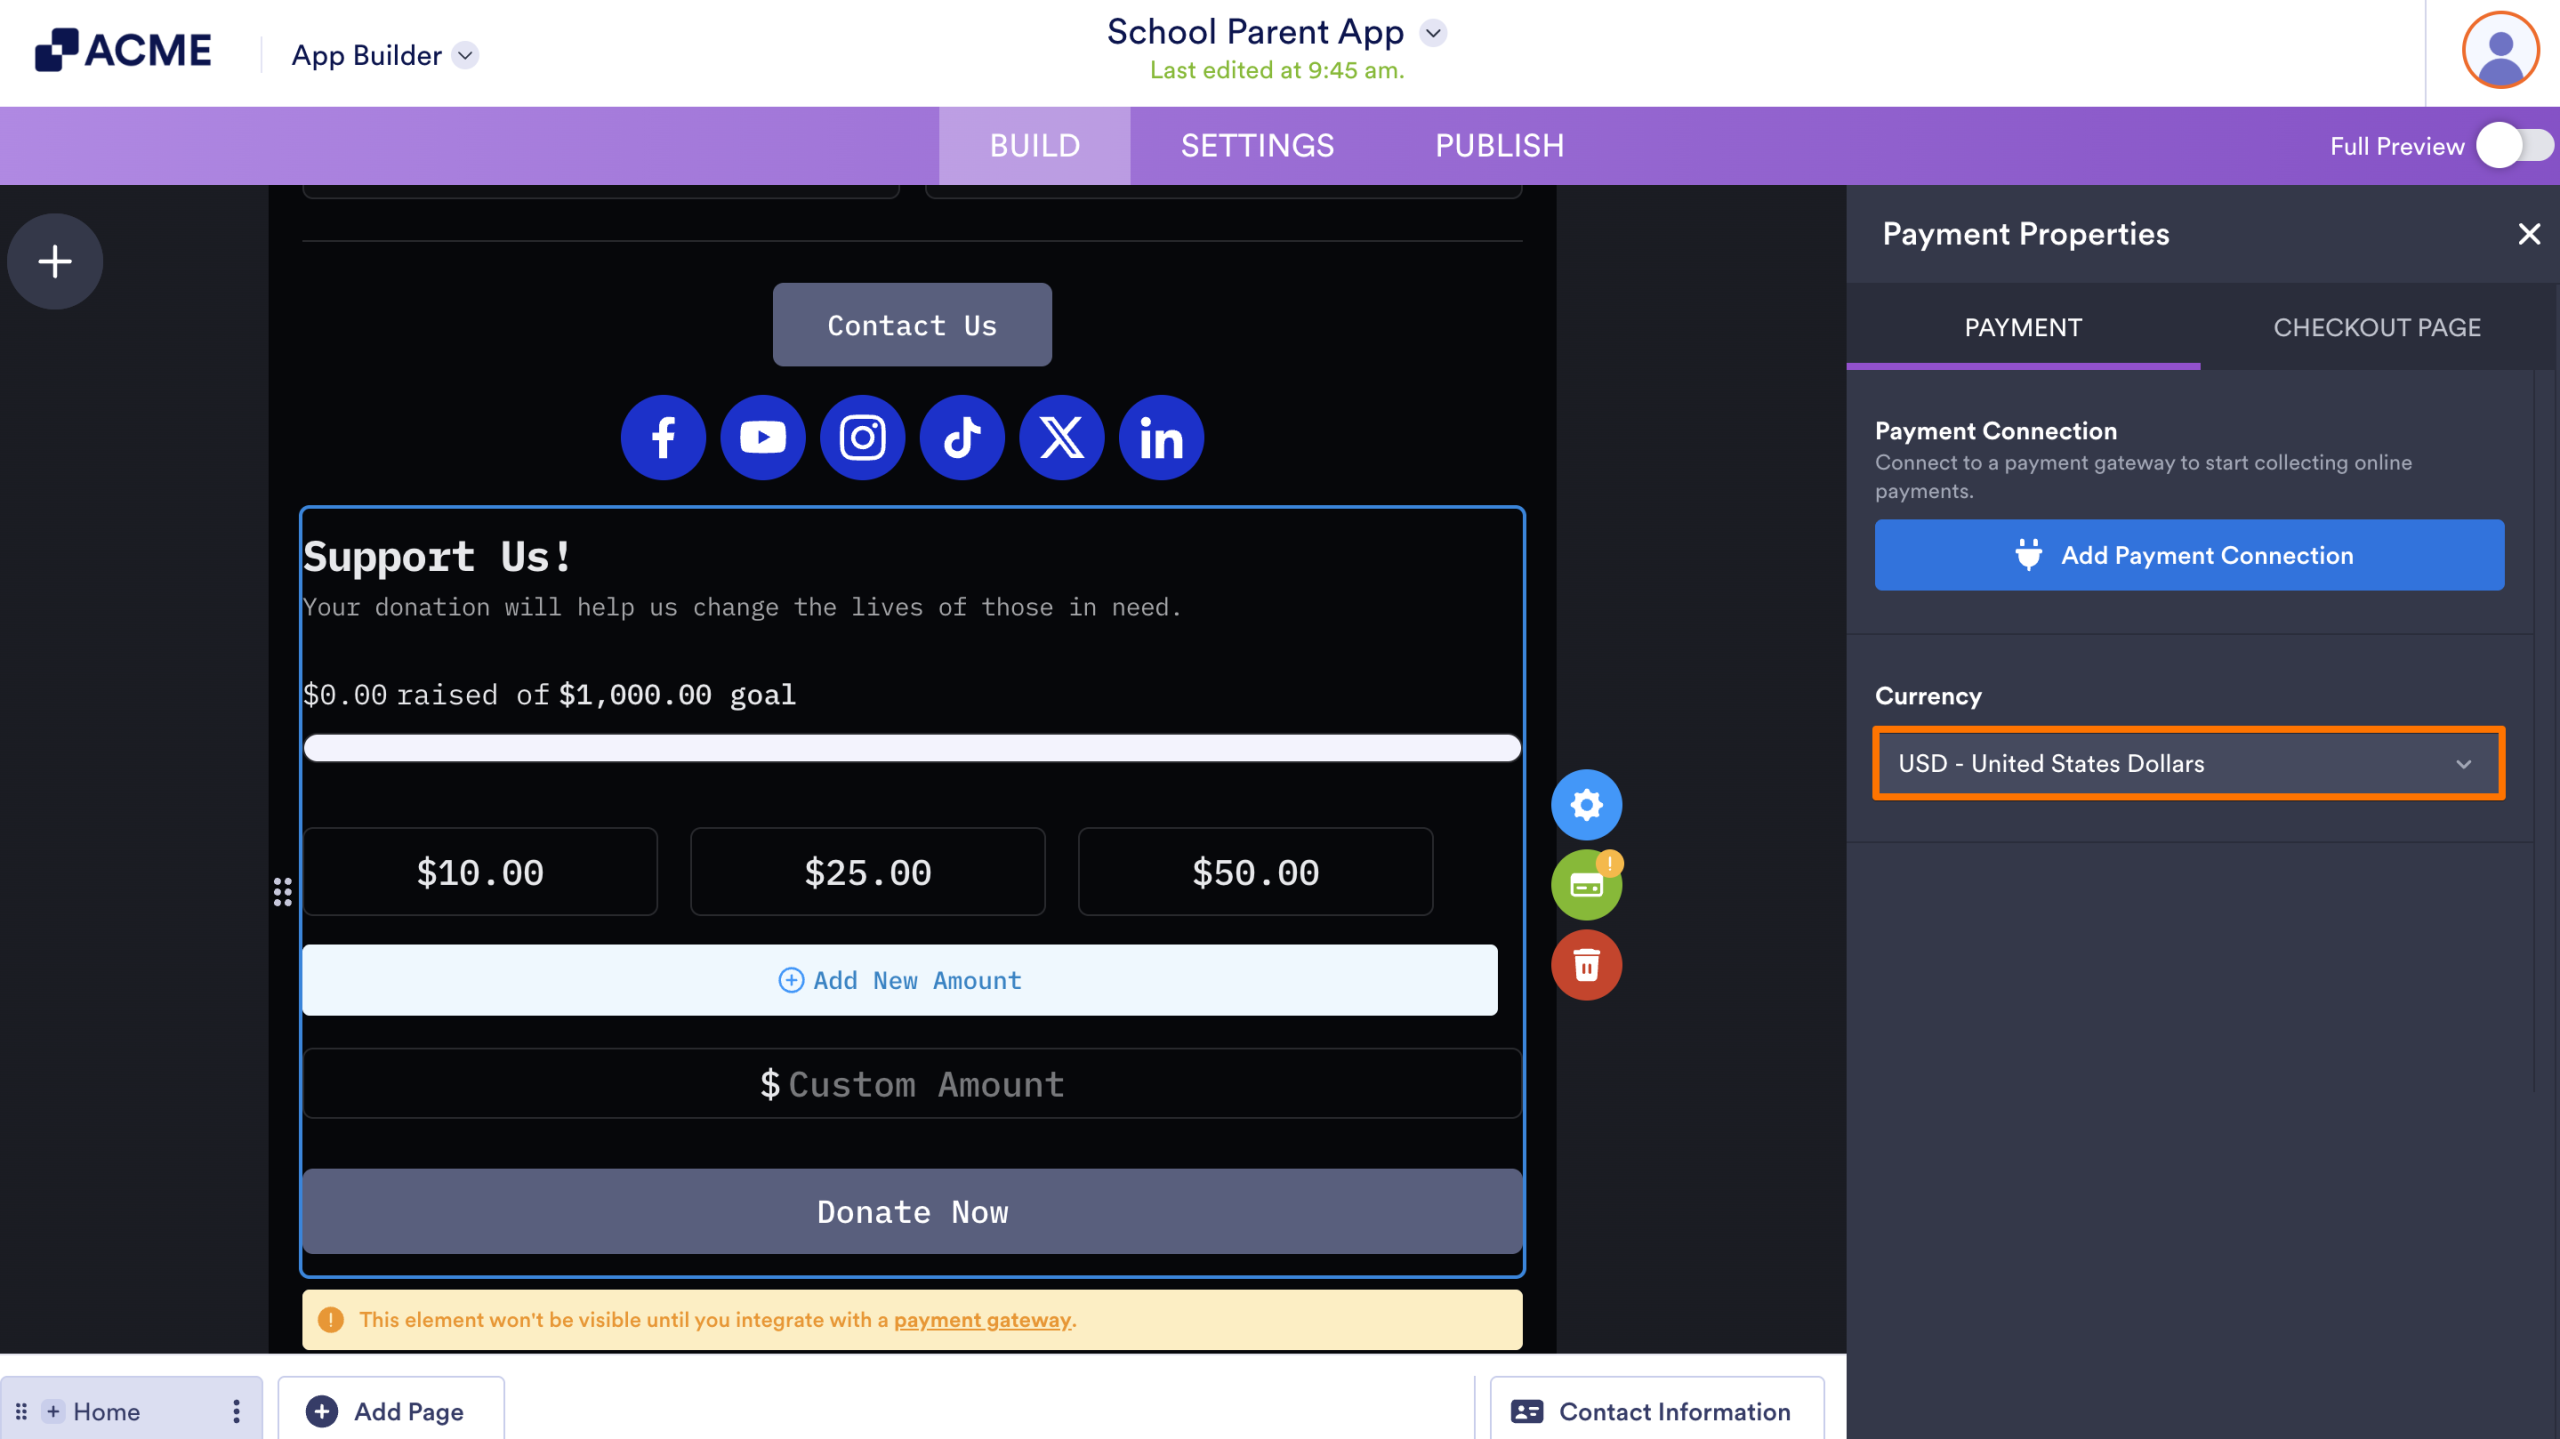The width and height of the screenshot is (2560, 1439).
Task: Delete the donation element with trash icon
Action: point(1586,965)
